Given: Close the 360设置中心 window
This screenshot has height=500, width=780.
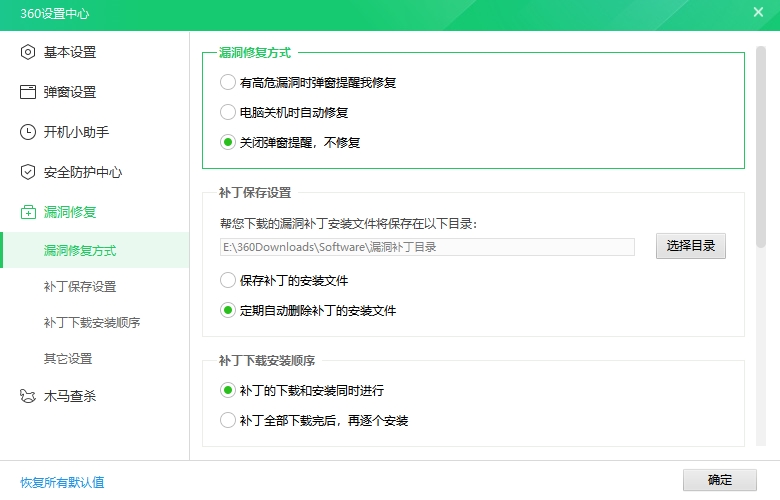Looking at the screenshot, I should coord(758,12).
